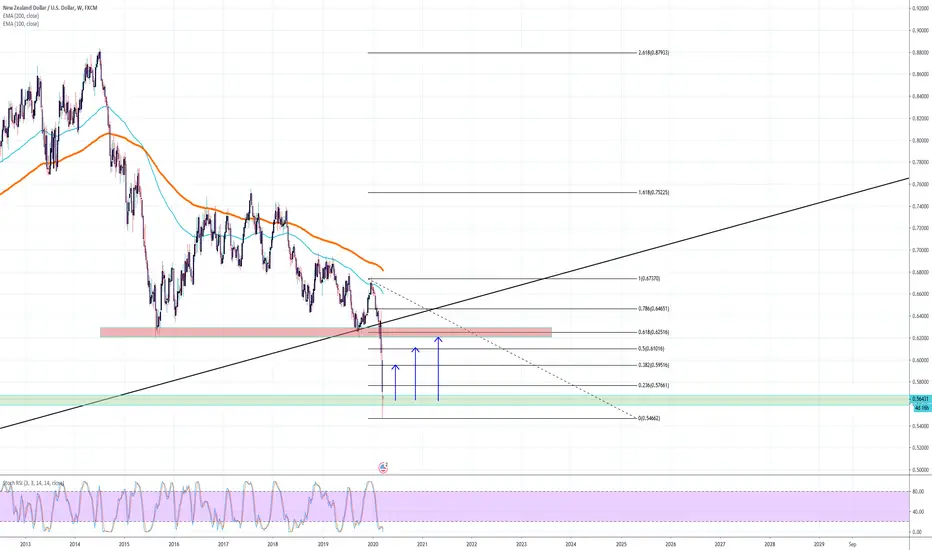This screenshot has height=550, width=932.
Task: Click the 2021 label on the time axis
Action: 422,544
